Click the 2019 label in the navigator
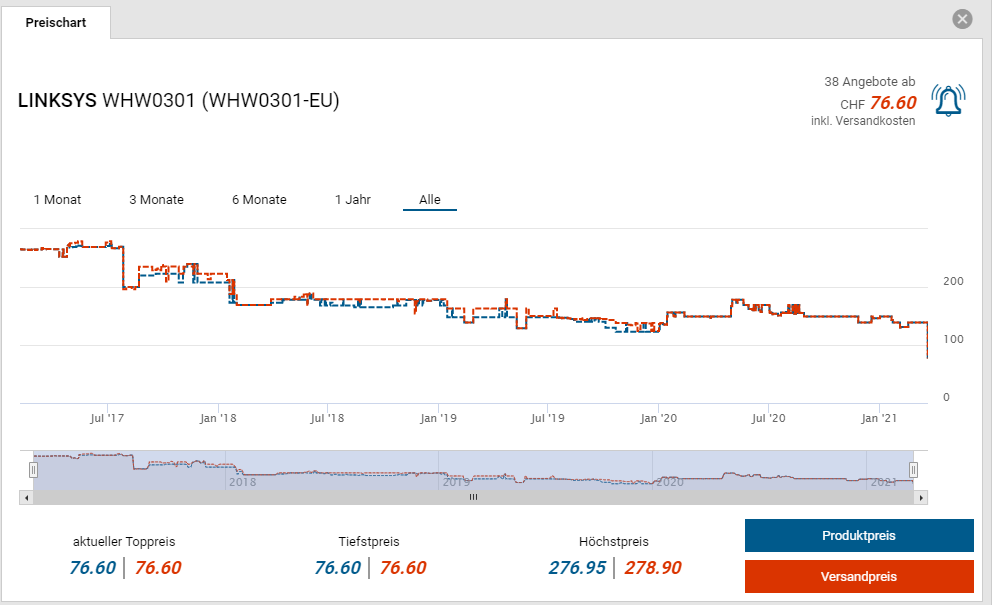992x605 pixels. 456,482
